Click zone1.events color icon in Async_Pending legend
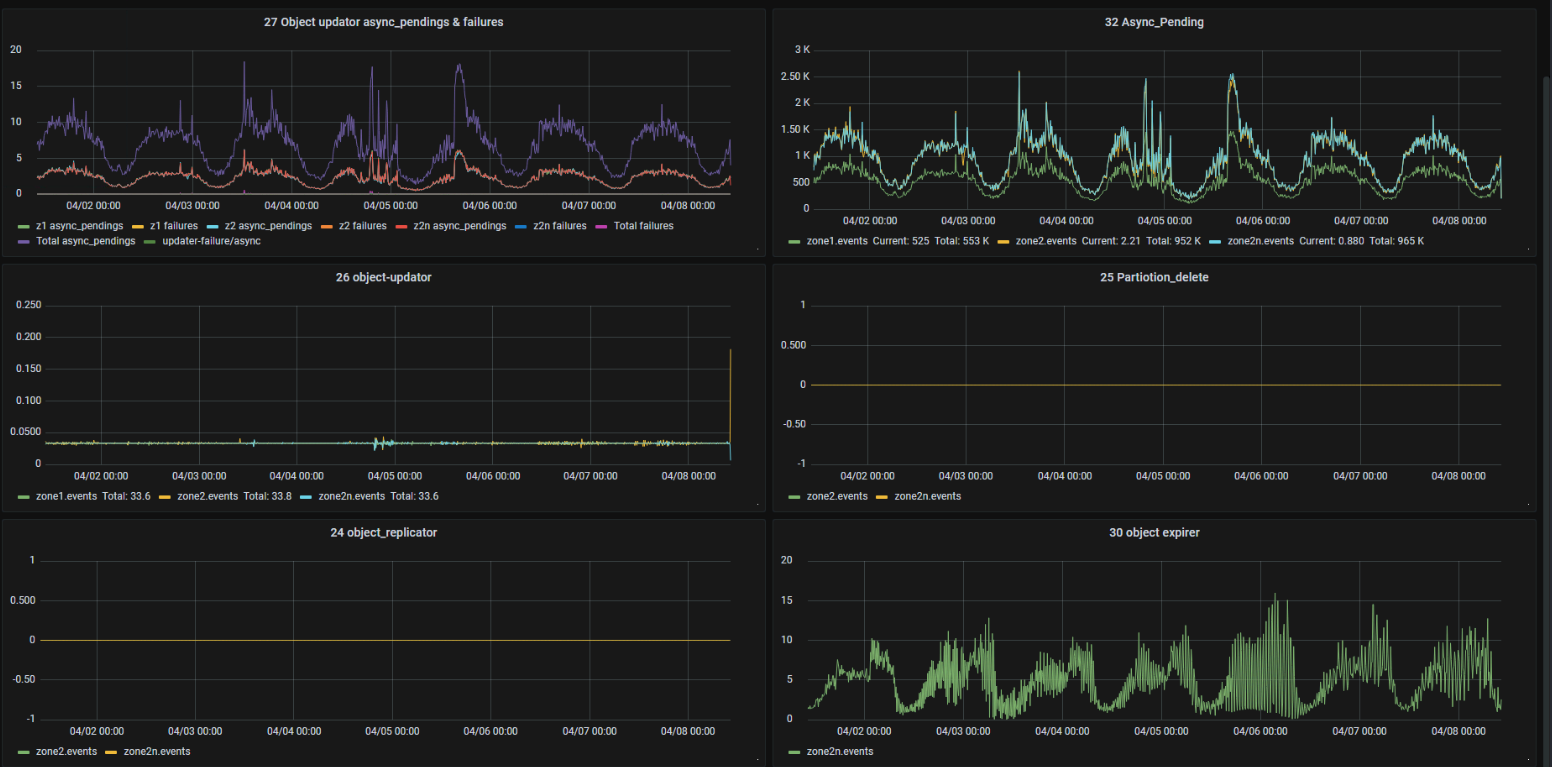Image resolution: width=1552 pixels, height=767 pixels. pyautogui.click(x=794, y=241)
